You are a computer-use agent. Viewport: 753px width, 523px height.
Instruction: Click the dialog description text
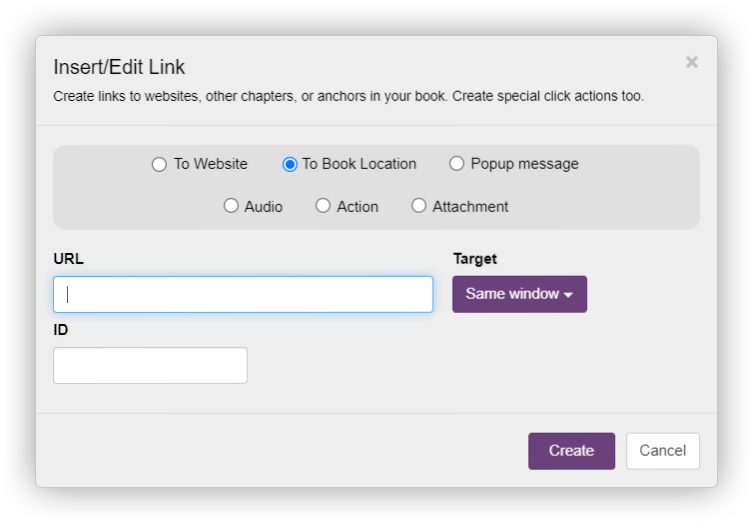(x=348, y=97)
